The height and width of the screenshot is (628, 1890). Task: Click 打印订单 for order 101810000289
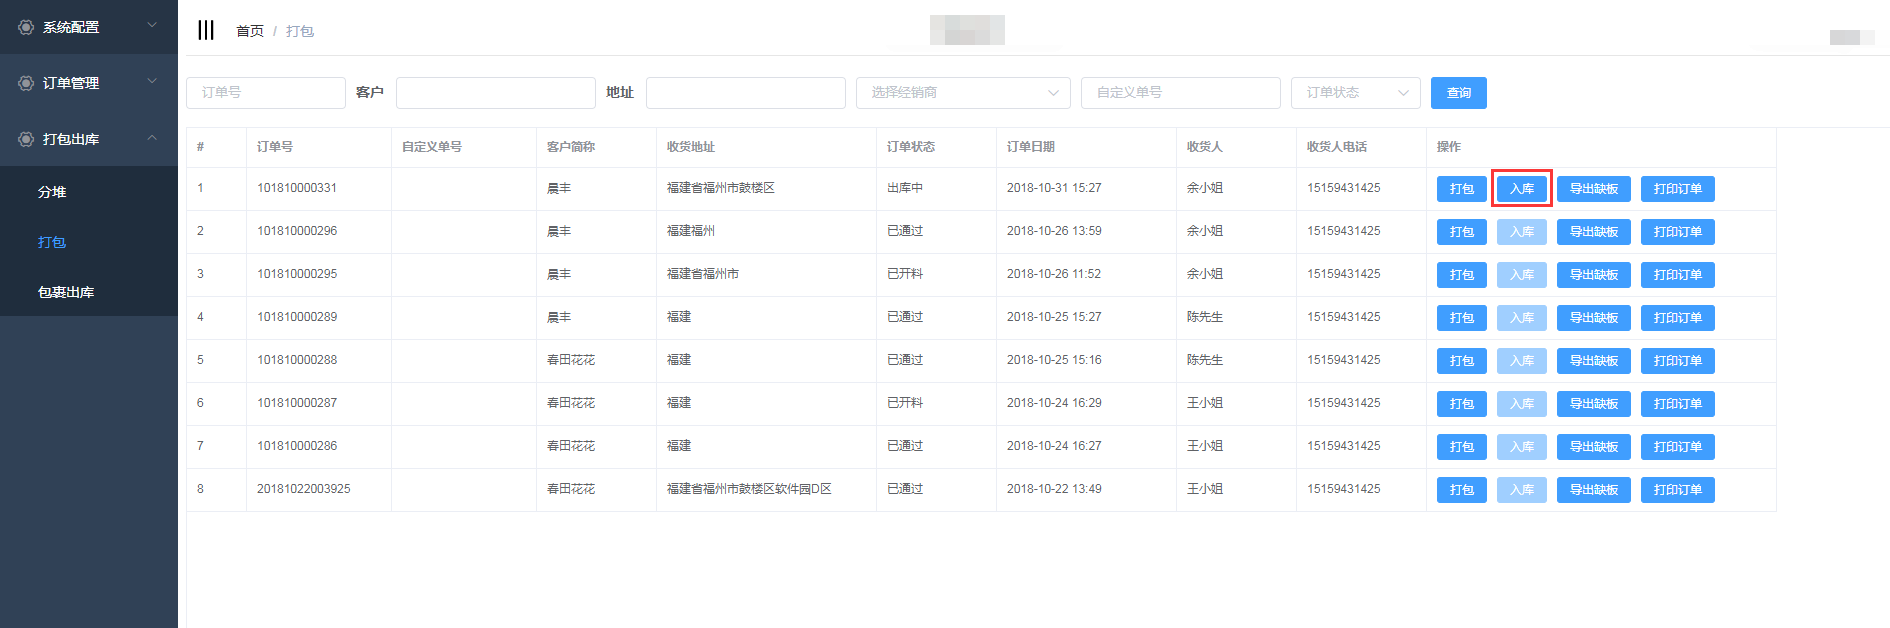(x=1678, y=318)
